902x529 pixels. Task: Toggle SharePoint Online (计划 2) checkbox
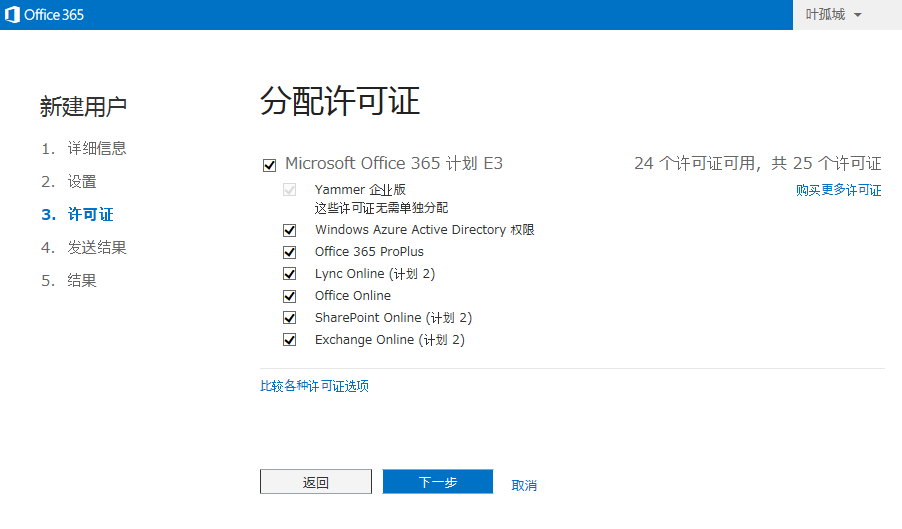pyautogui.click(x=290, y=318)
